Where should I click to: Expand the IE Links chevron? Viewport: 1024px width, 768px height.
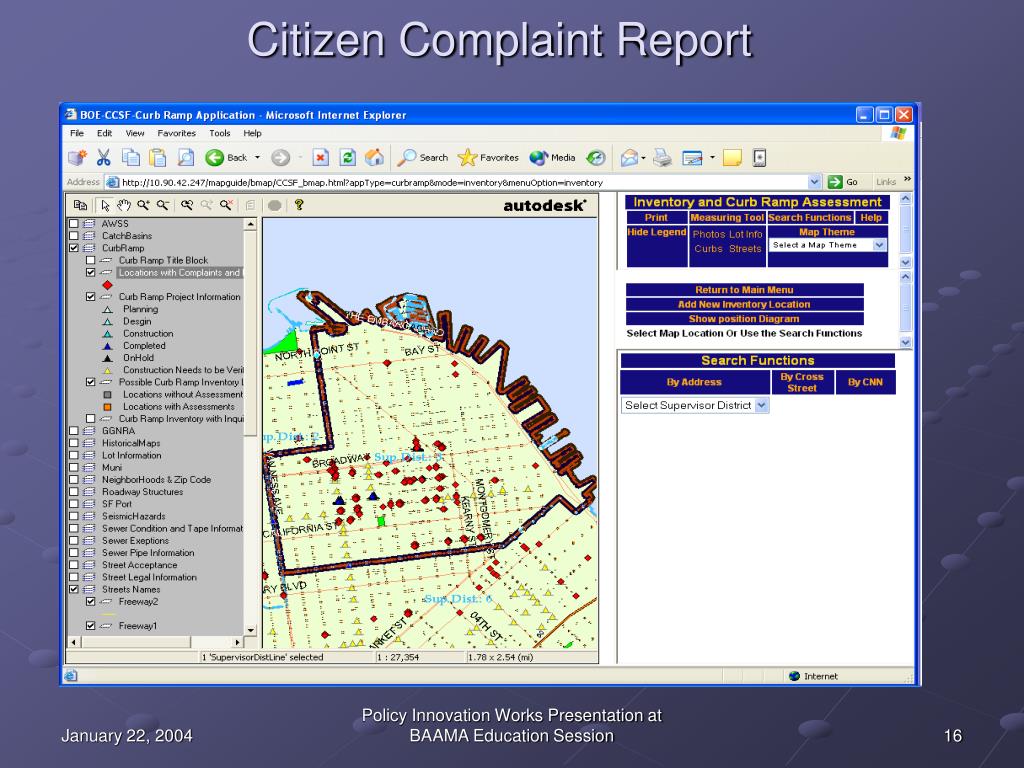coord(907,179)
